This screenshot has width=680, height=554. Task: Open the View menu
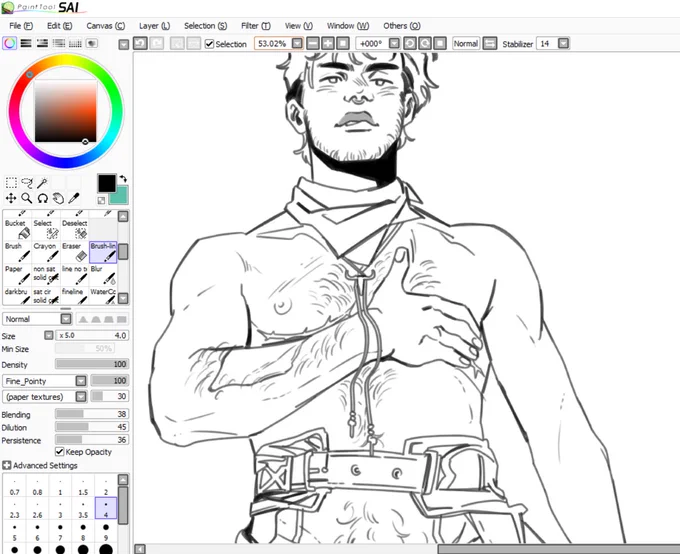(x=299, y=26)
